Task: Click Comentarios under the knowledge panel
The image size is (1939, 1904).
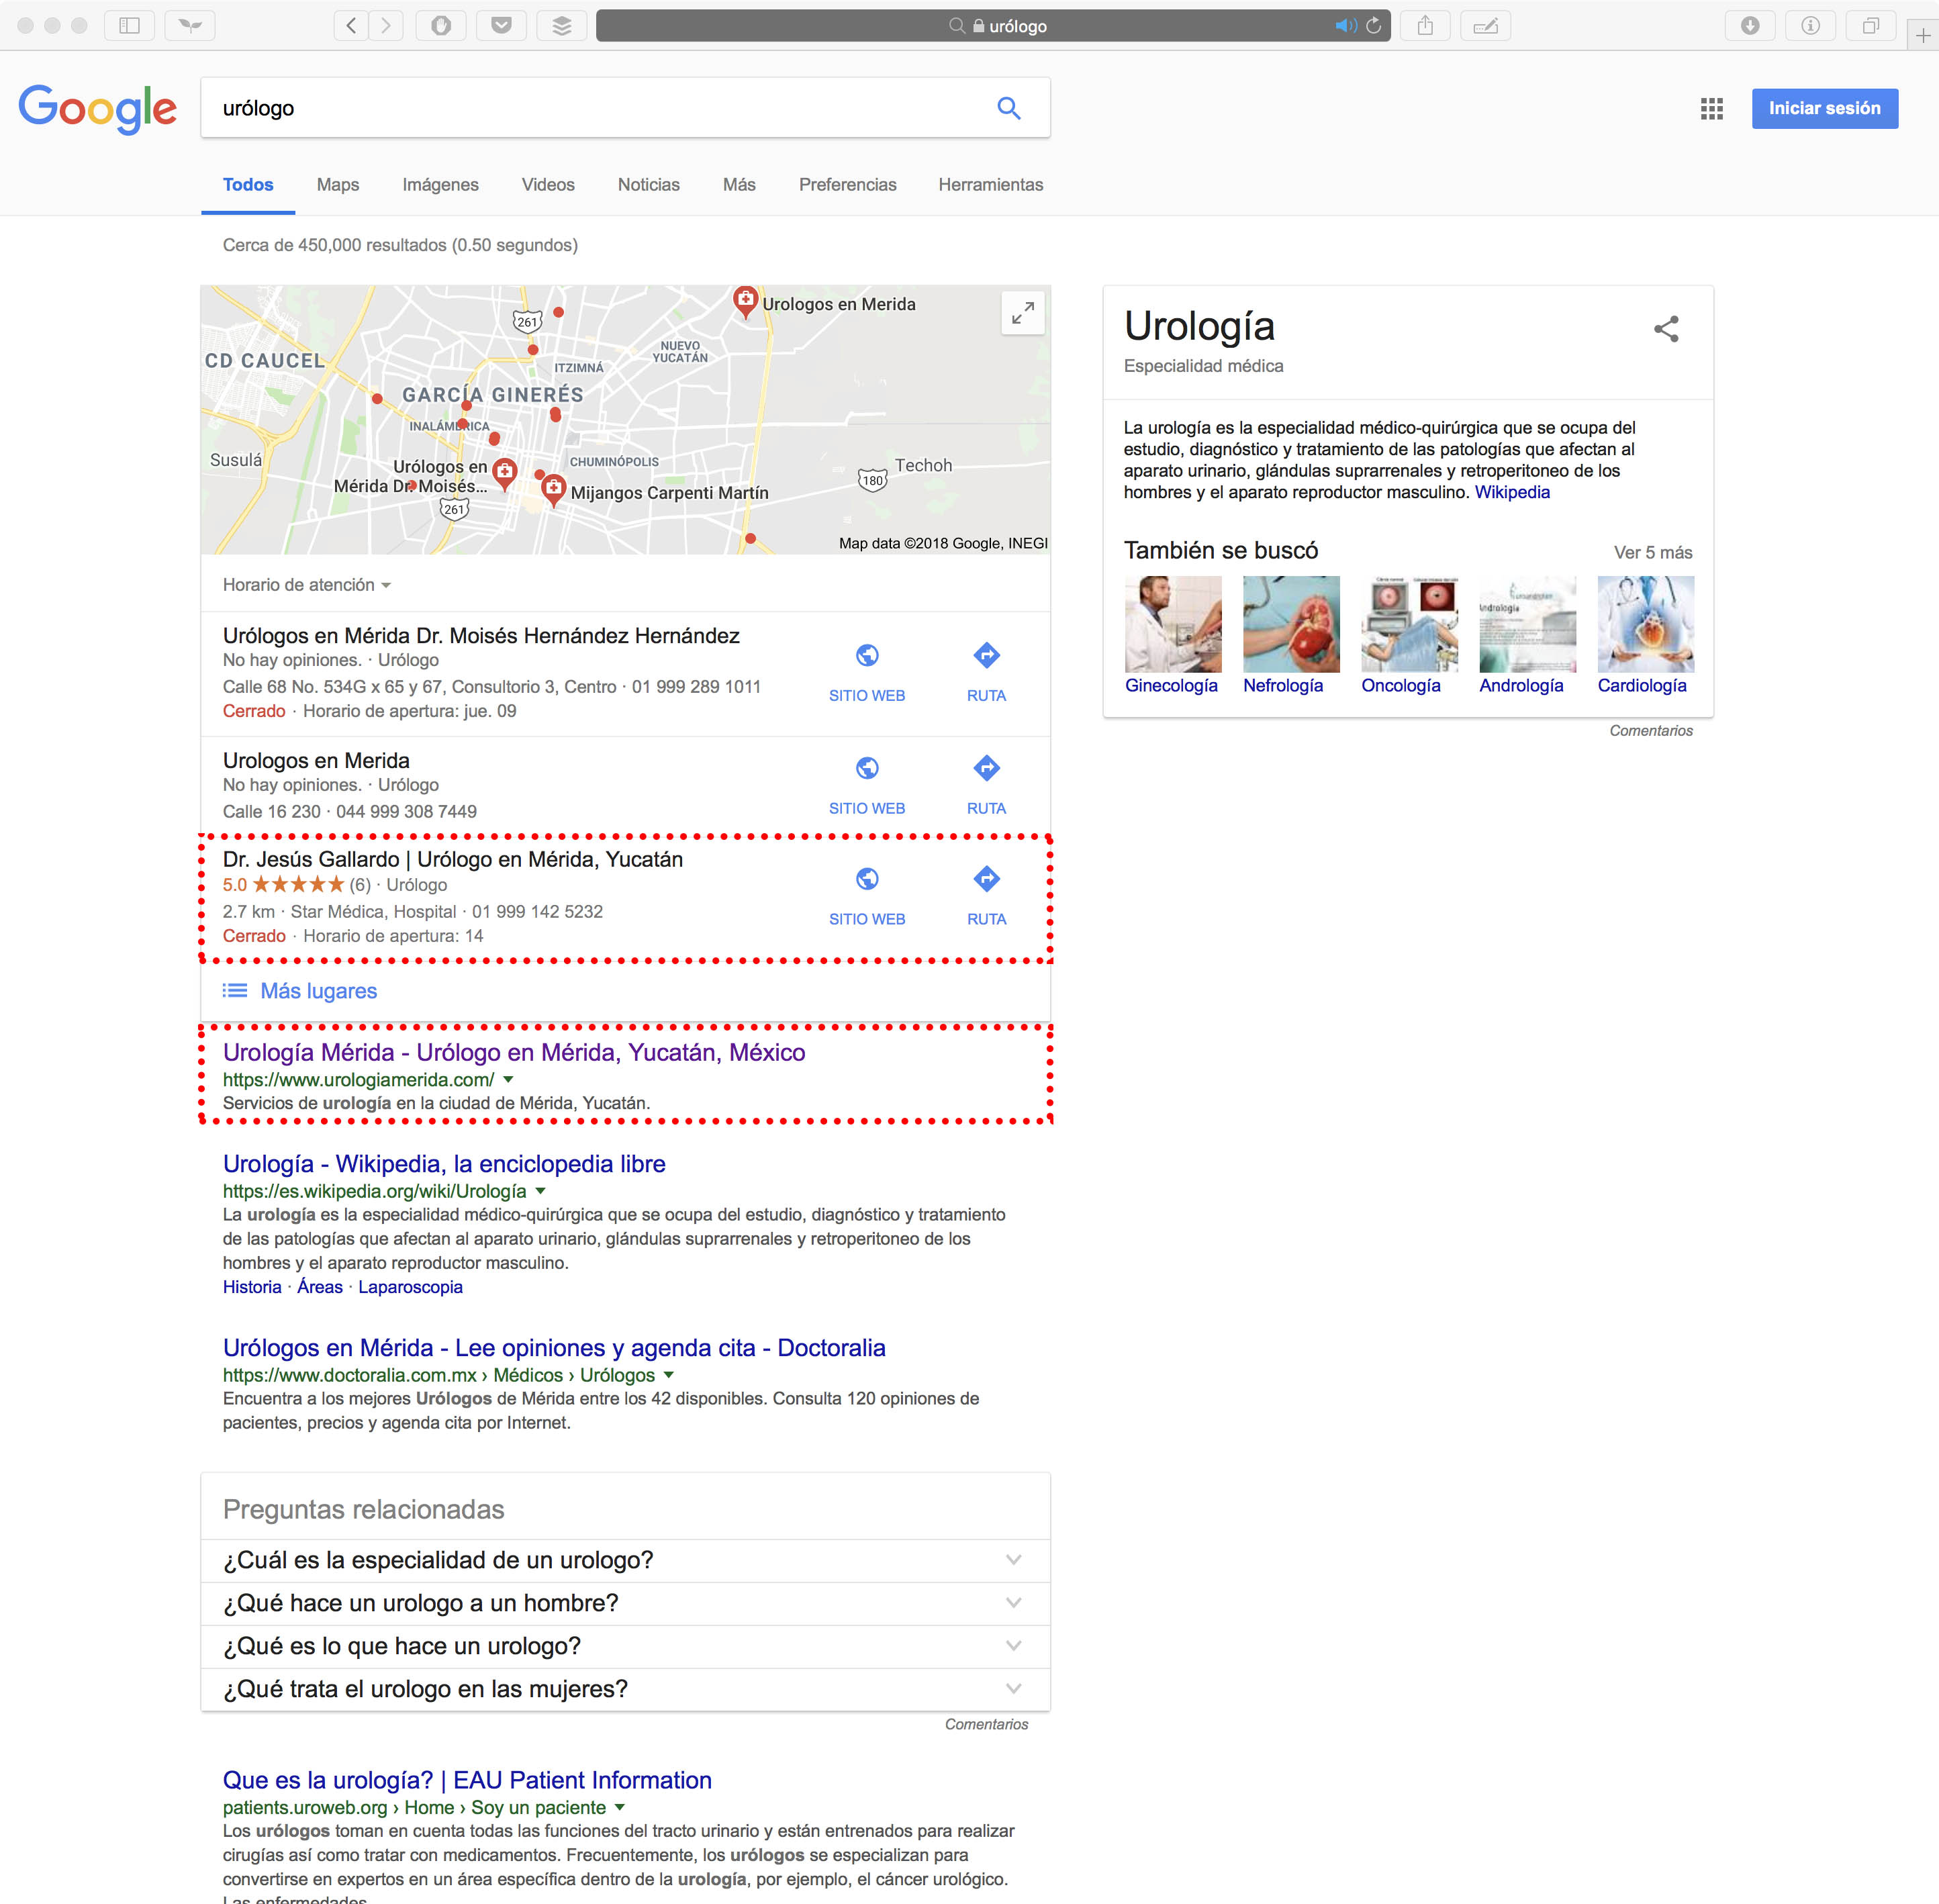Action: coord(1651,731)
